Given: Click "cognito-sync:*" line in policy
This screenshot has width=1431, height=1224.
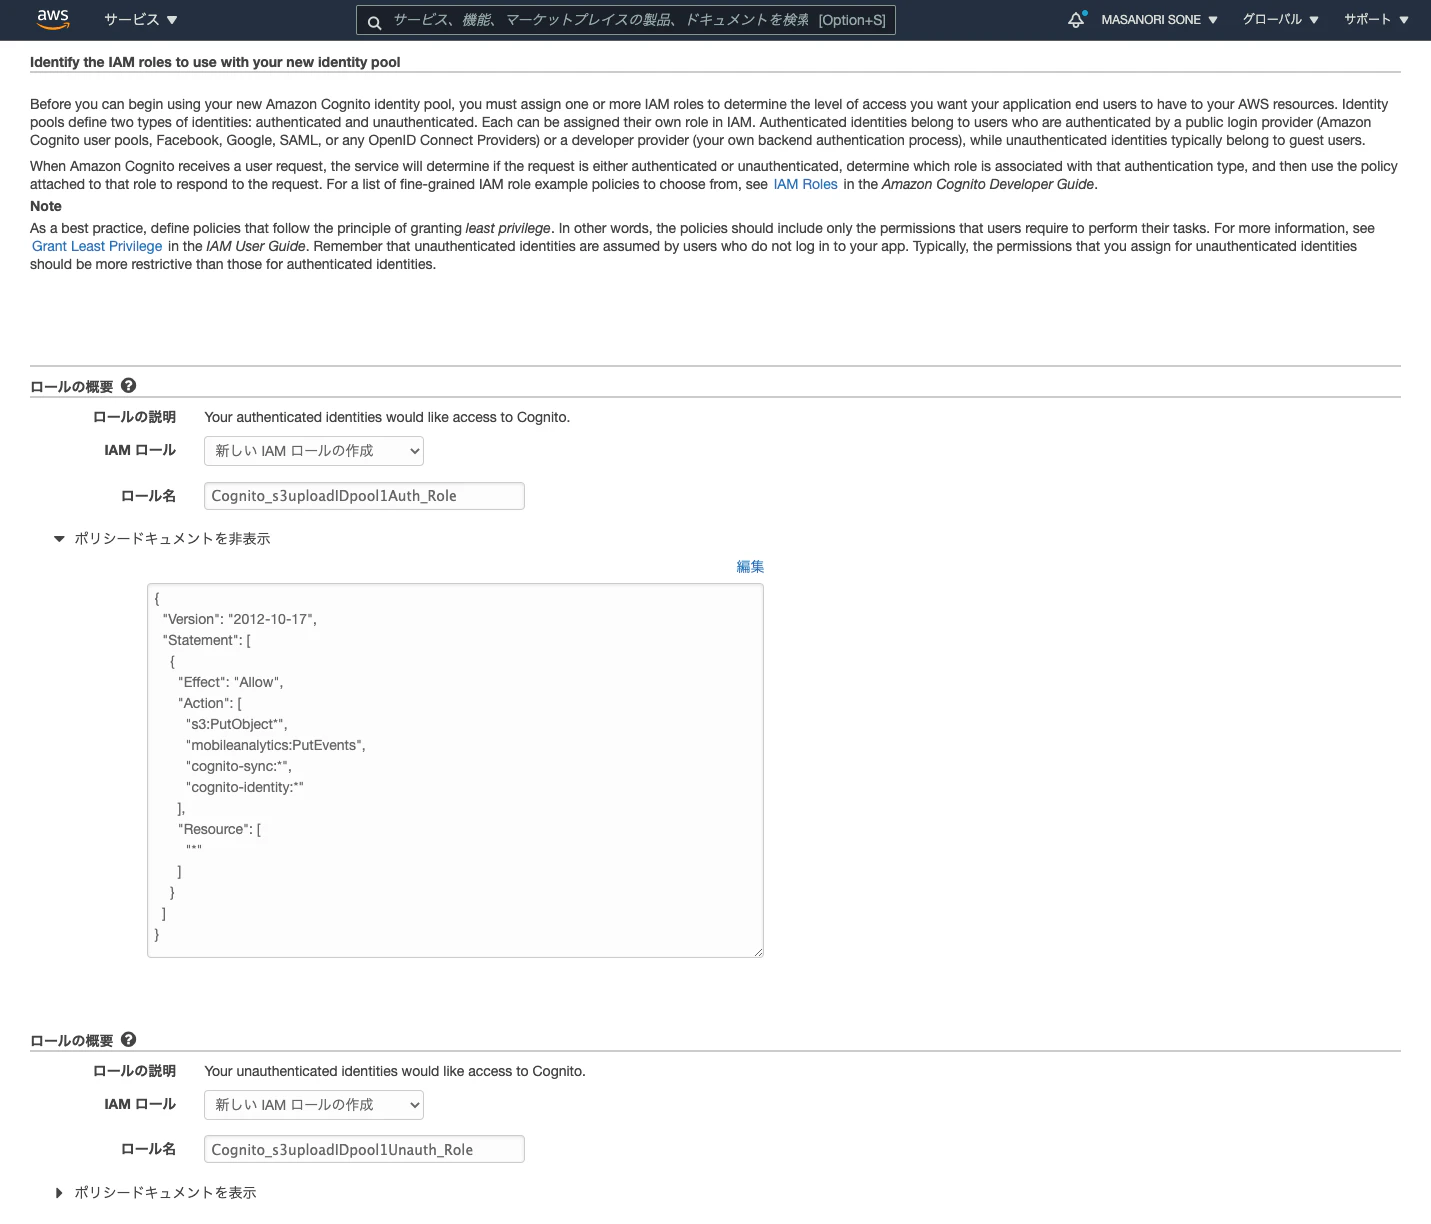Looking at the screenshot, I should pyautogui.click(x=239, y=766).
